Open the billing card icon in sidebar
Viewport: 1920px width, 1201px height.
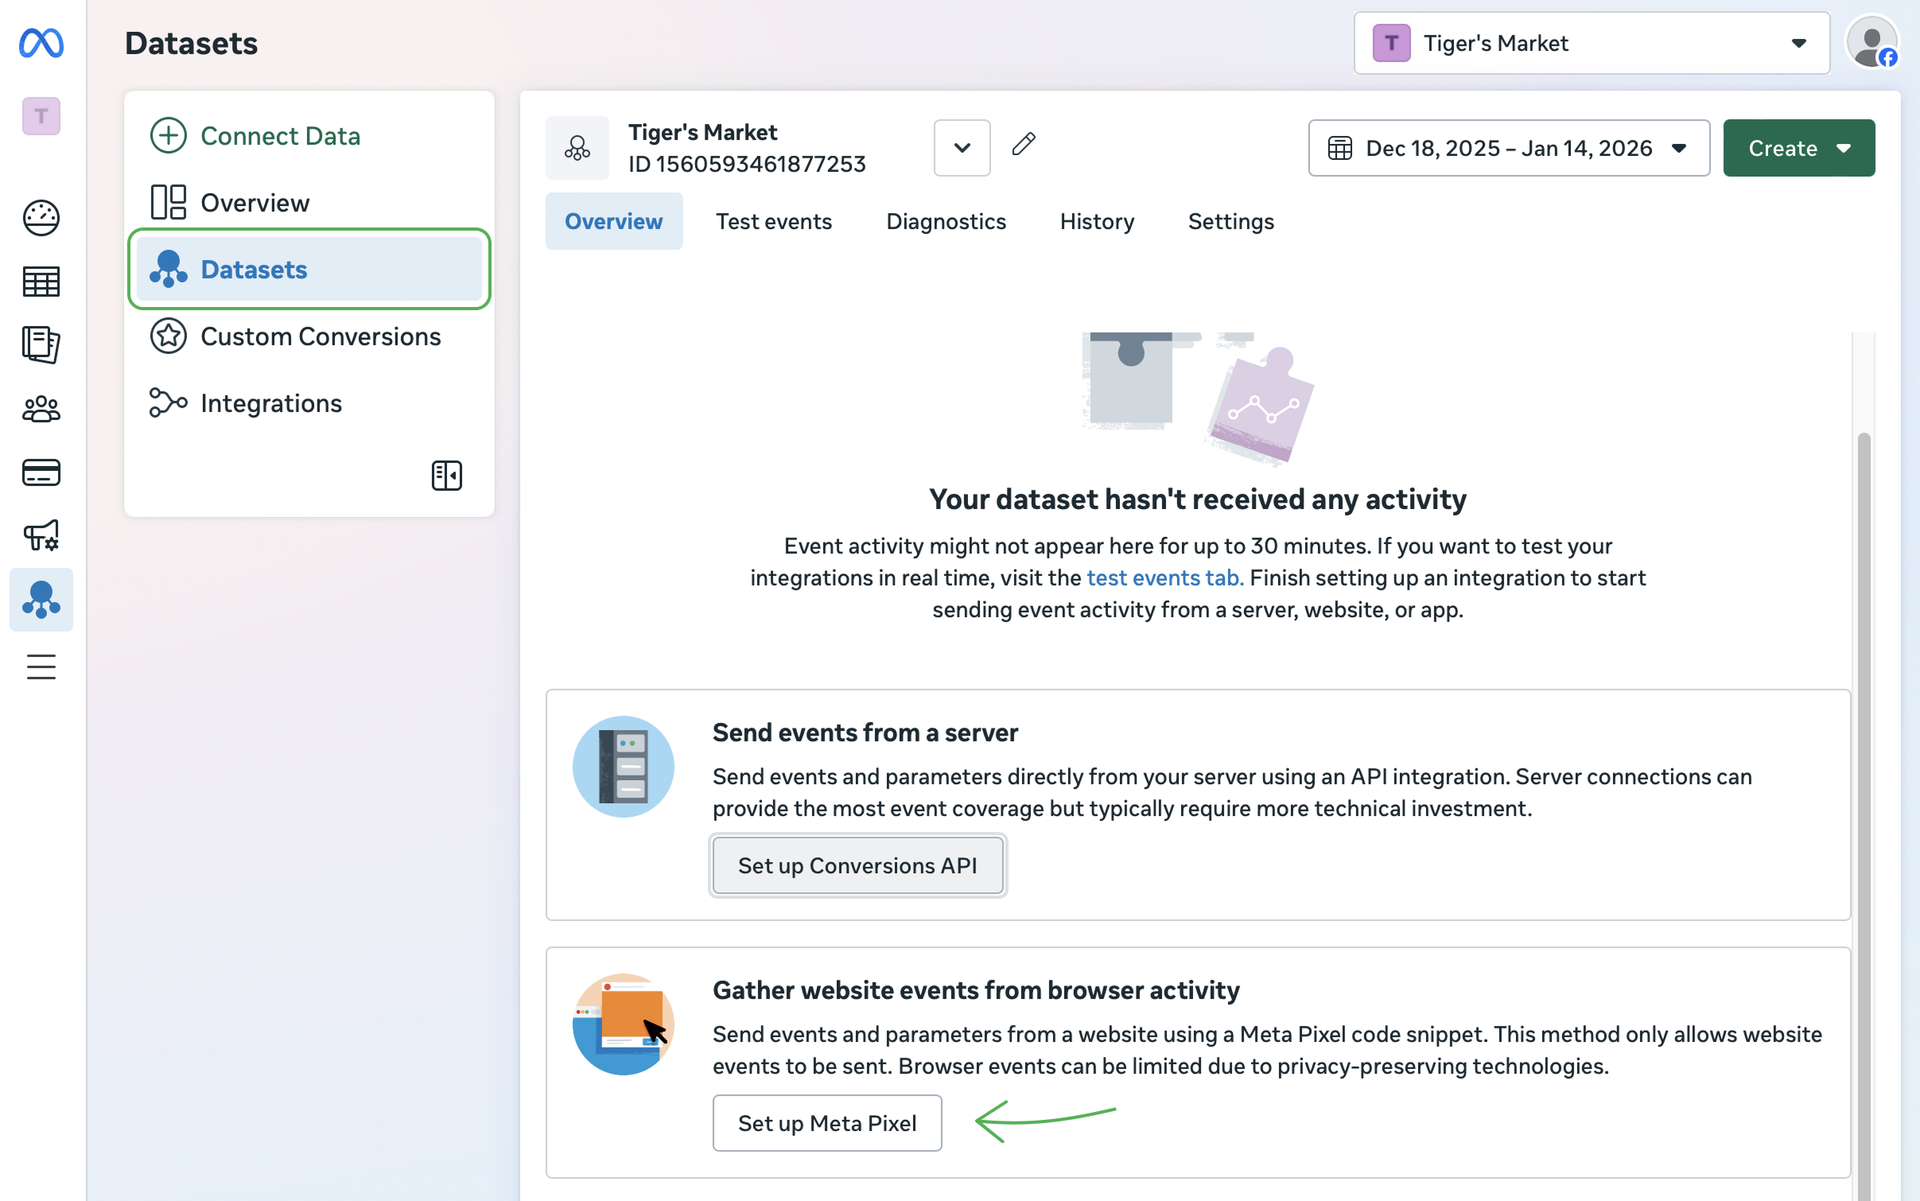[x=41, y=472]
